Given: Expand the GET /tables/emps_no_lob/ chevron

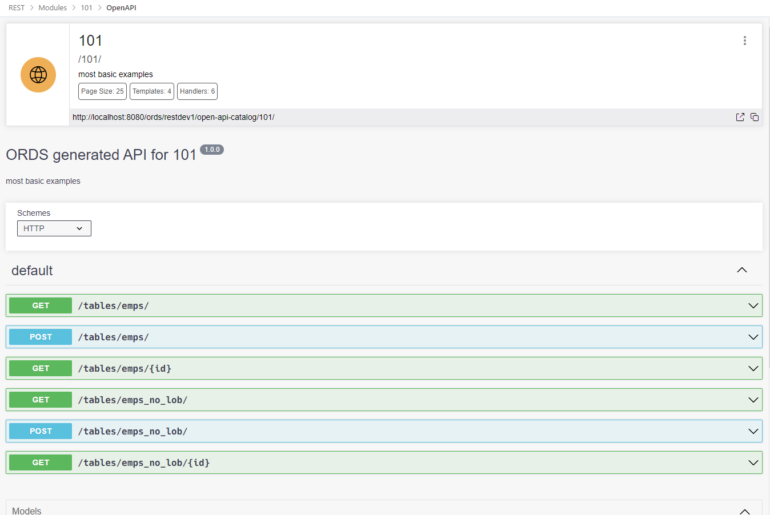Looking at the screenshot, I should 753,400.
